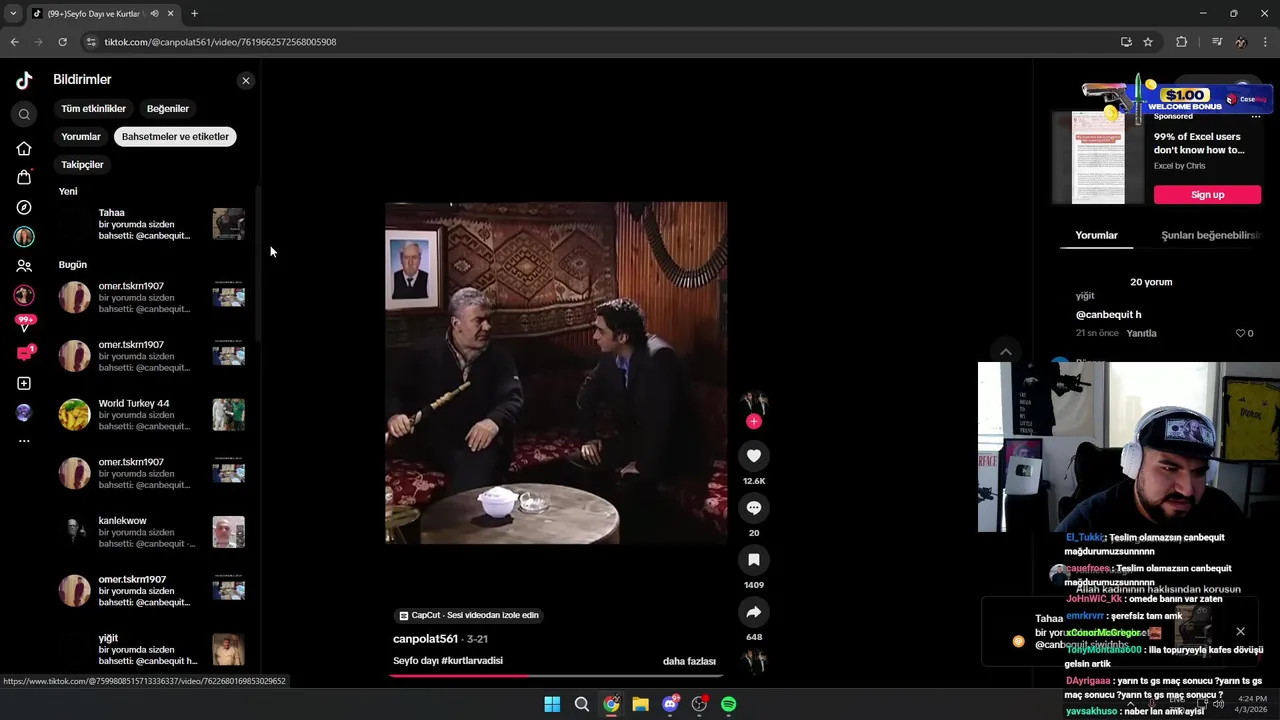Open the tab search dropdown arrow

coord(12,14)
